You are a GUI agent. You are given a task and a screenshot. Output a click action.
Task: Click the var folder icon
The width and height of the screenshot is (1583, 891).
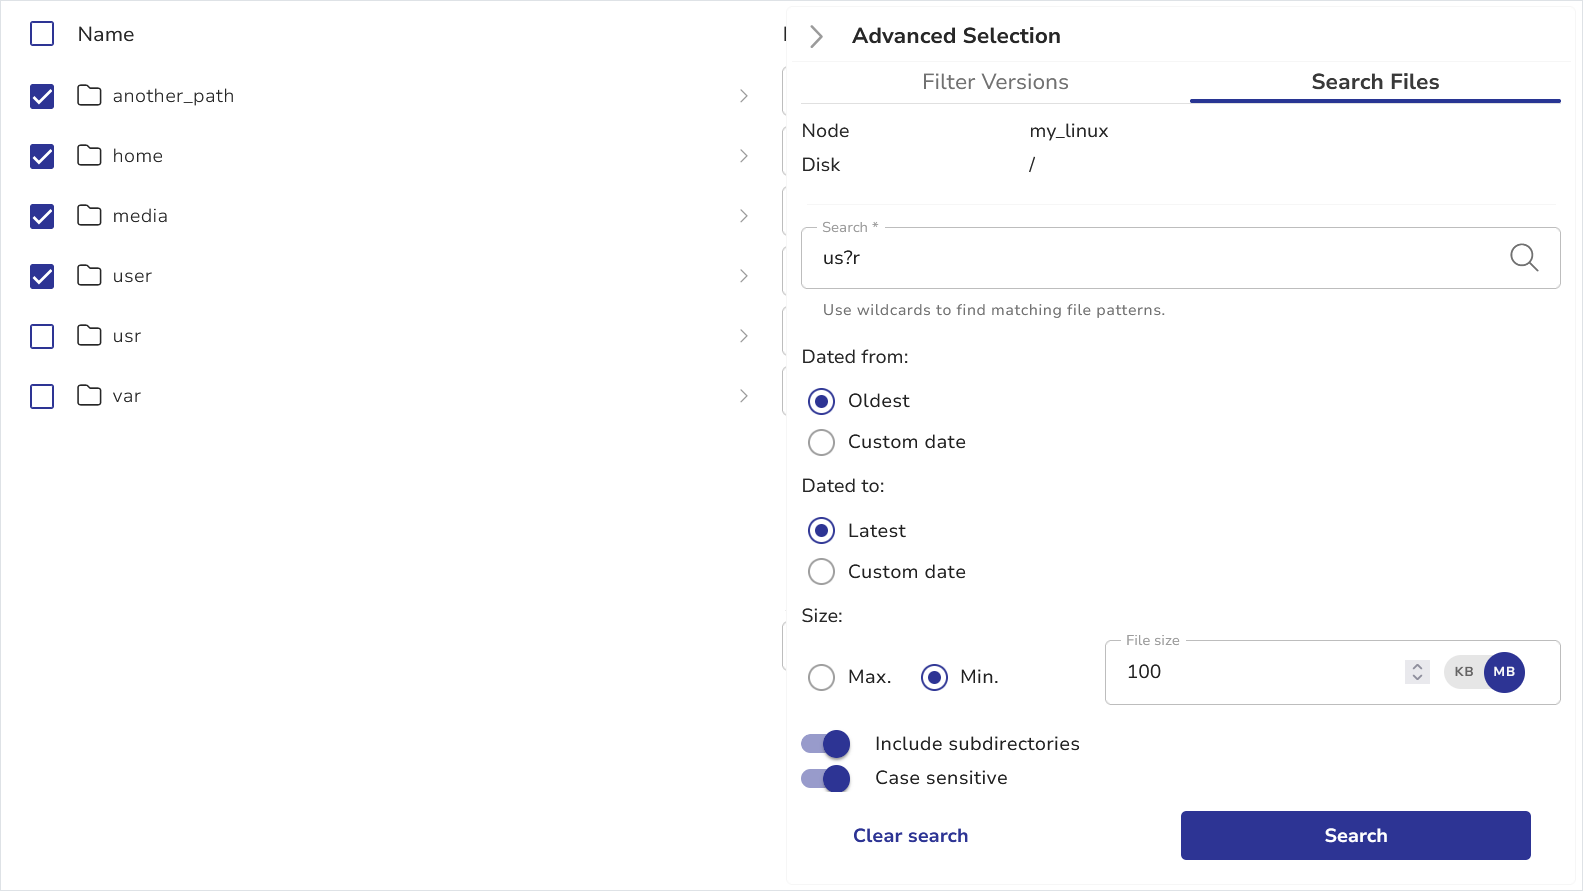(x=89, y=396)
